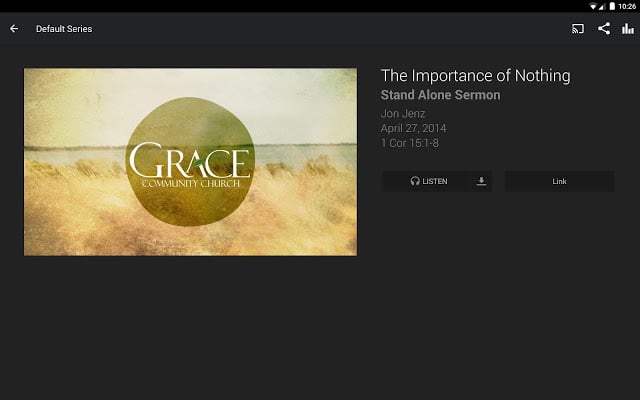Select the 'Default Series' title text

pos(64,29)
